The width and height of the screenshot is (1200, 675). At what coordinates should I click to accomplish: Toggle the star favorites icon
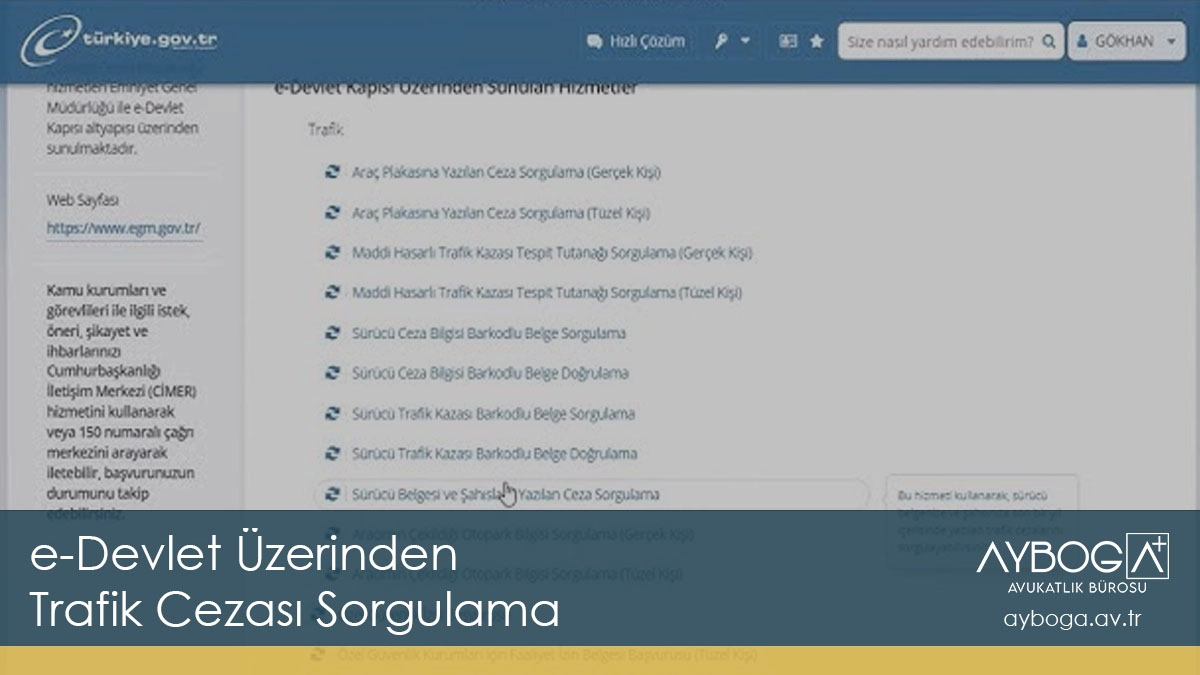click(816, 41)
